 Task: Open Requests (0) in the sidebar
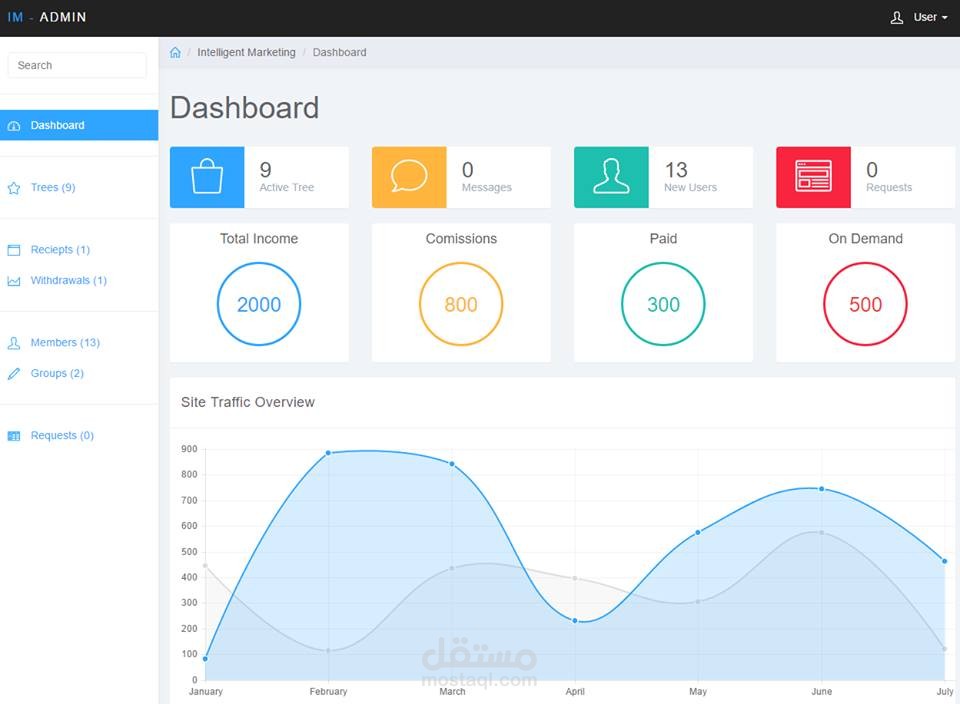62,435
